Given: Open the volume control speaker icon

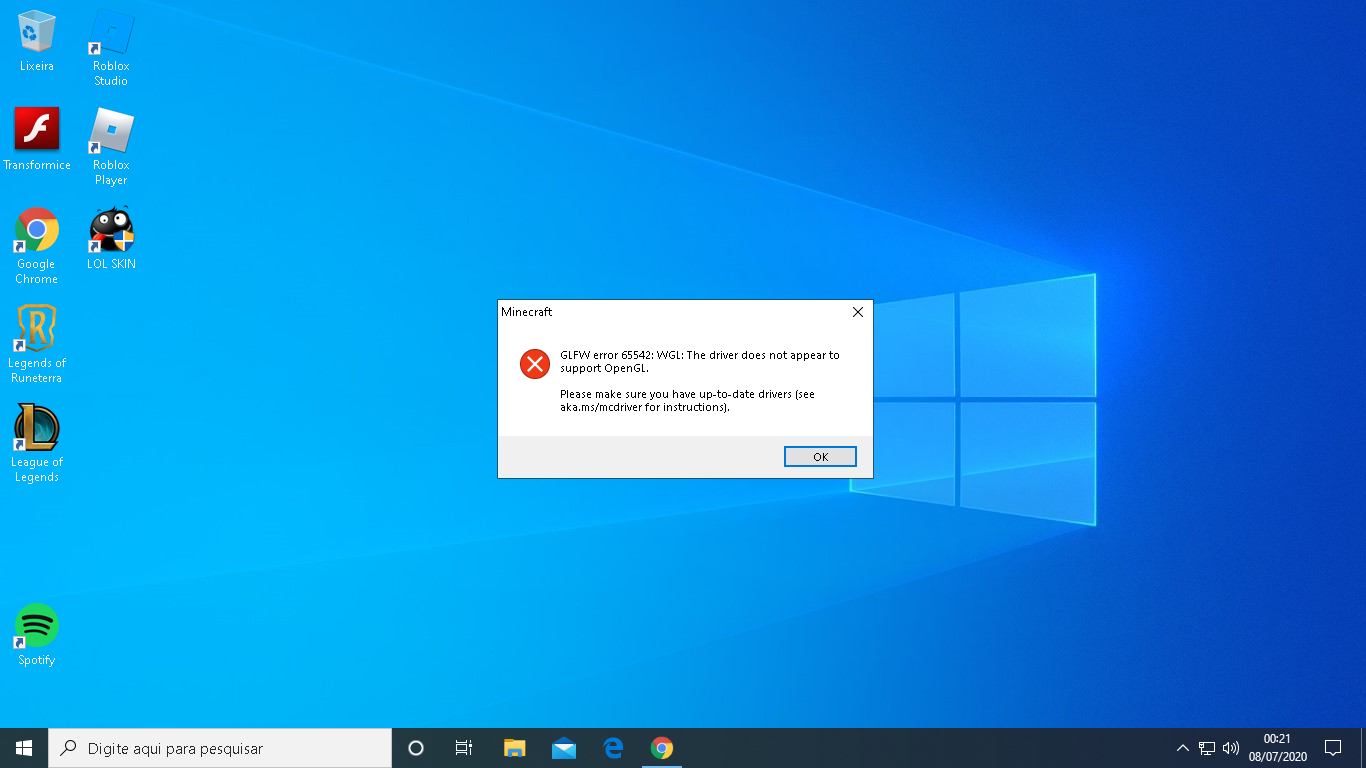Looking at the screenshot, I should pos(1231,748).
